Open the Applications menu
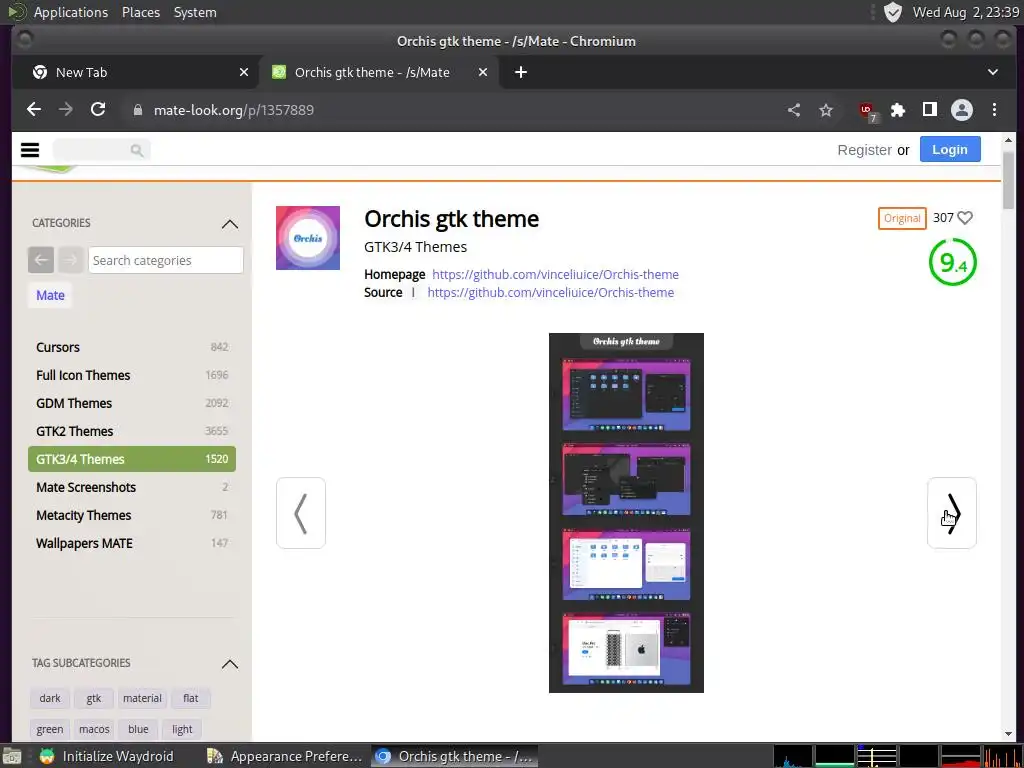Viewport: 1024px width, 768px height. point(71,12)
